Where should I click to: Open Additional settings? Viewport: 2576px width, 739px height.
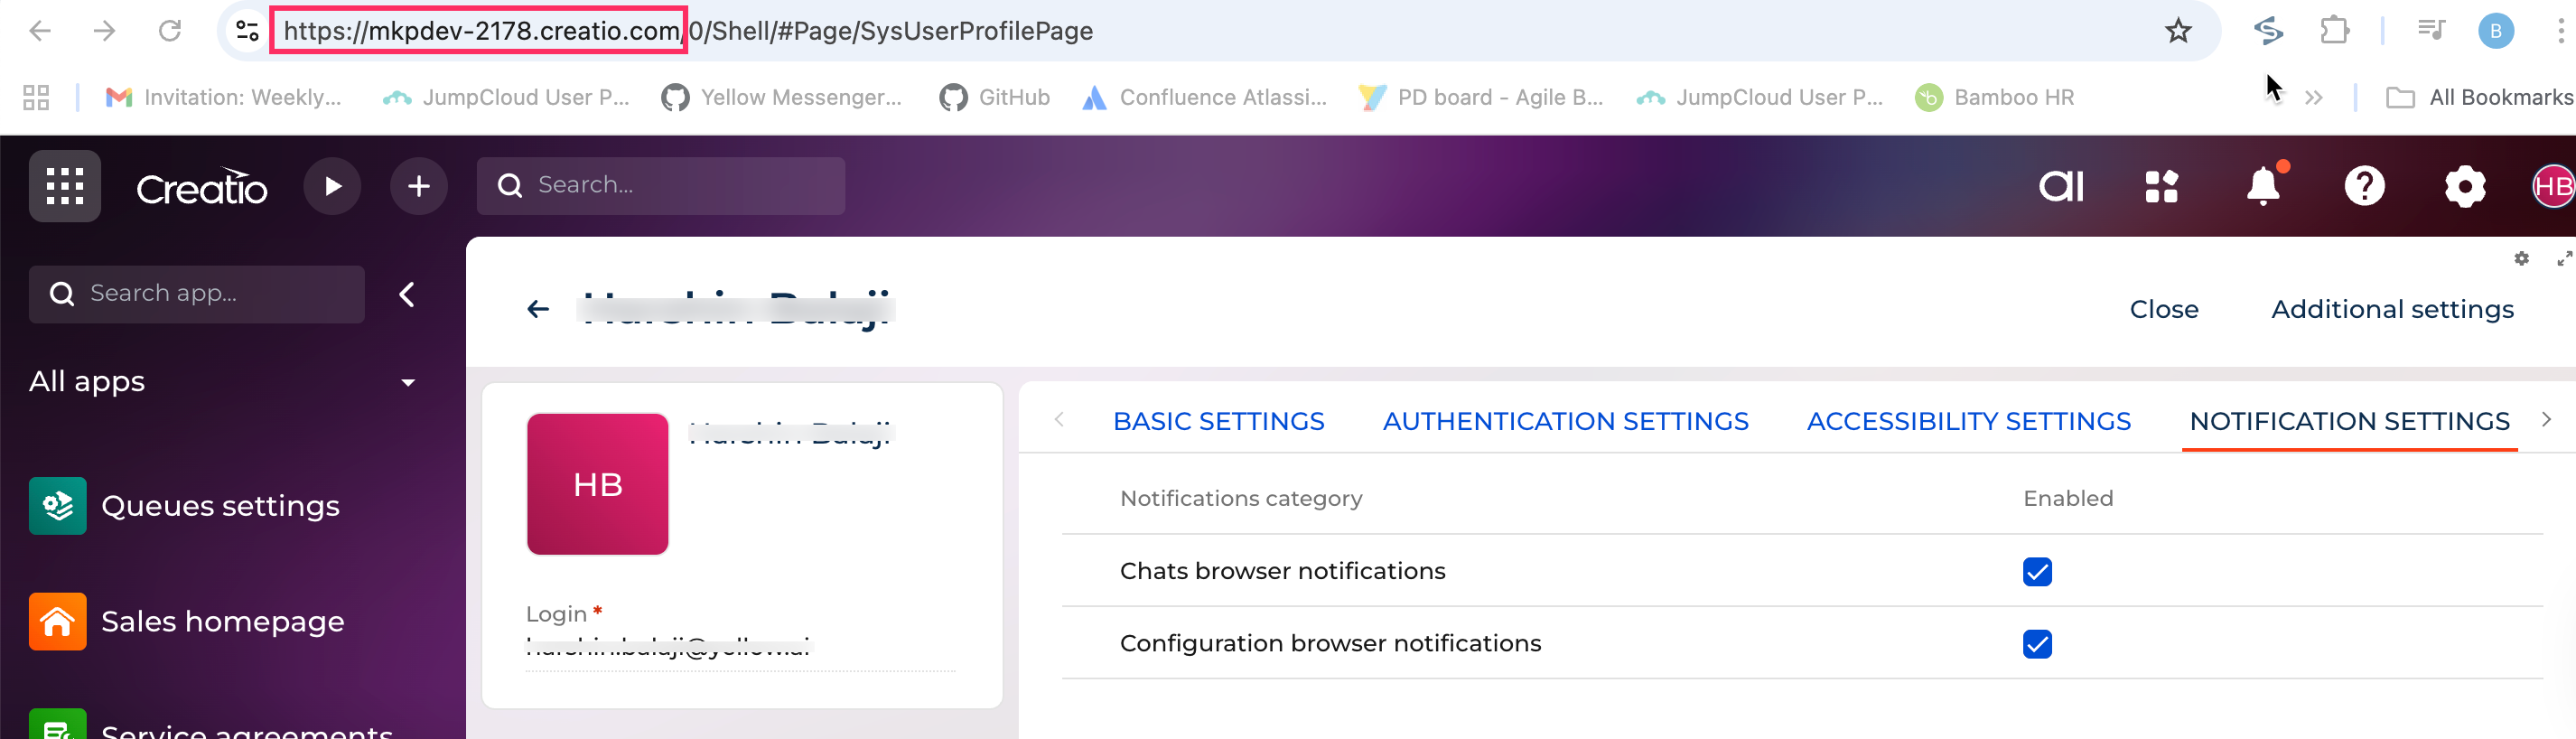2392,309
